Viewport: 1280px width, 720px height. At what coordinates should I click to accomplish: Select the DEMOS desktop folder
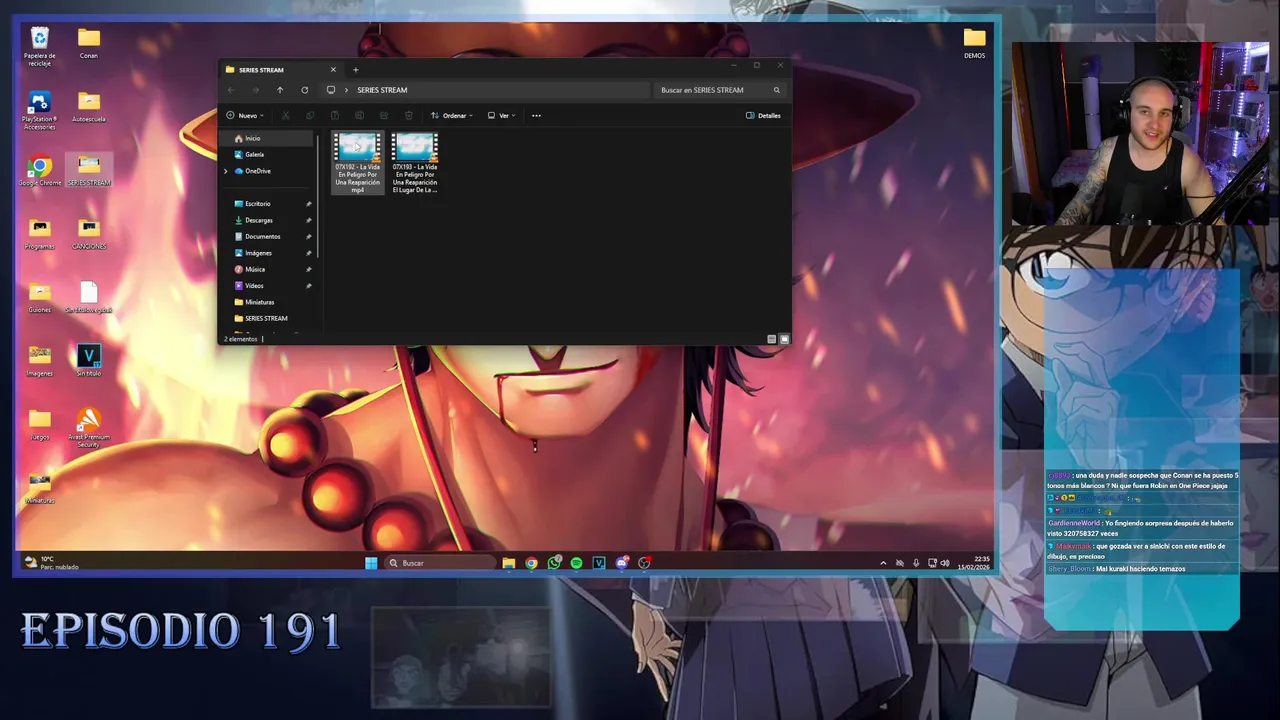click(974, 43)
